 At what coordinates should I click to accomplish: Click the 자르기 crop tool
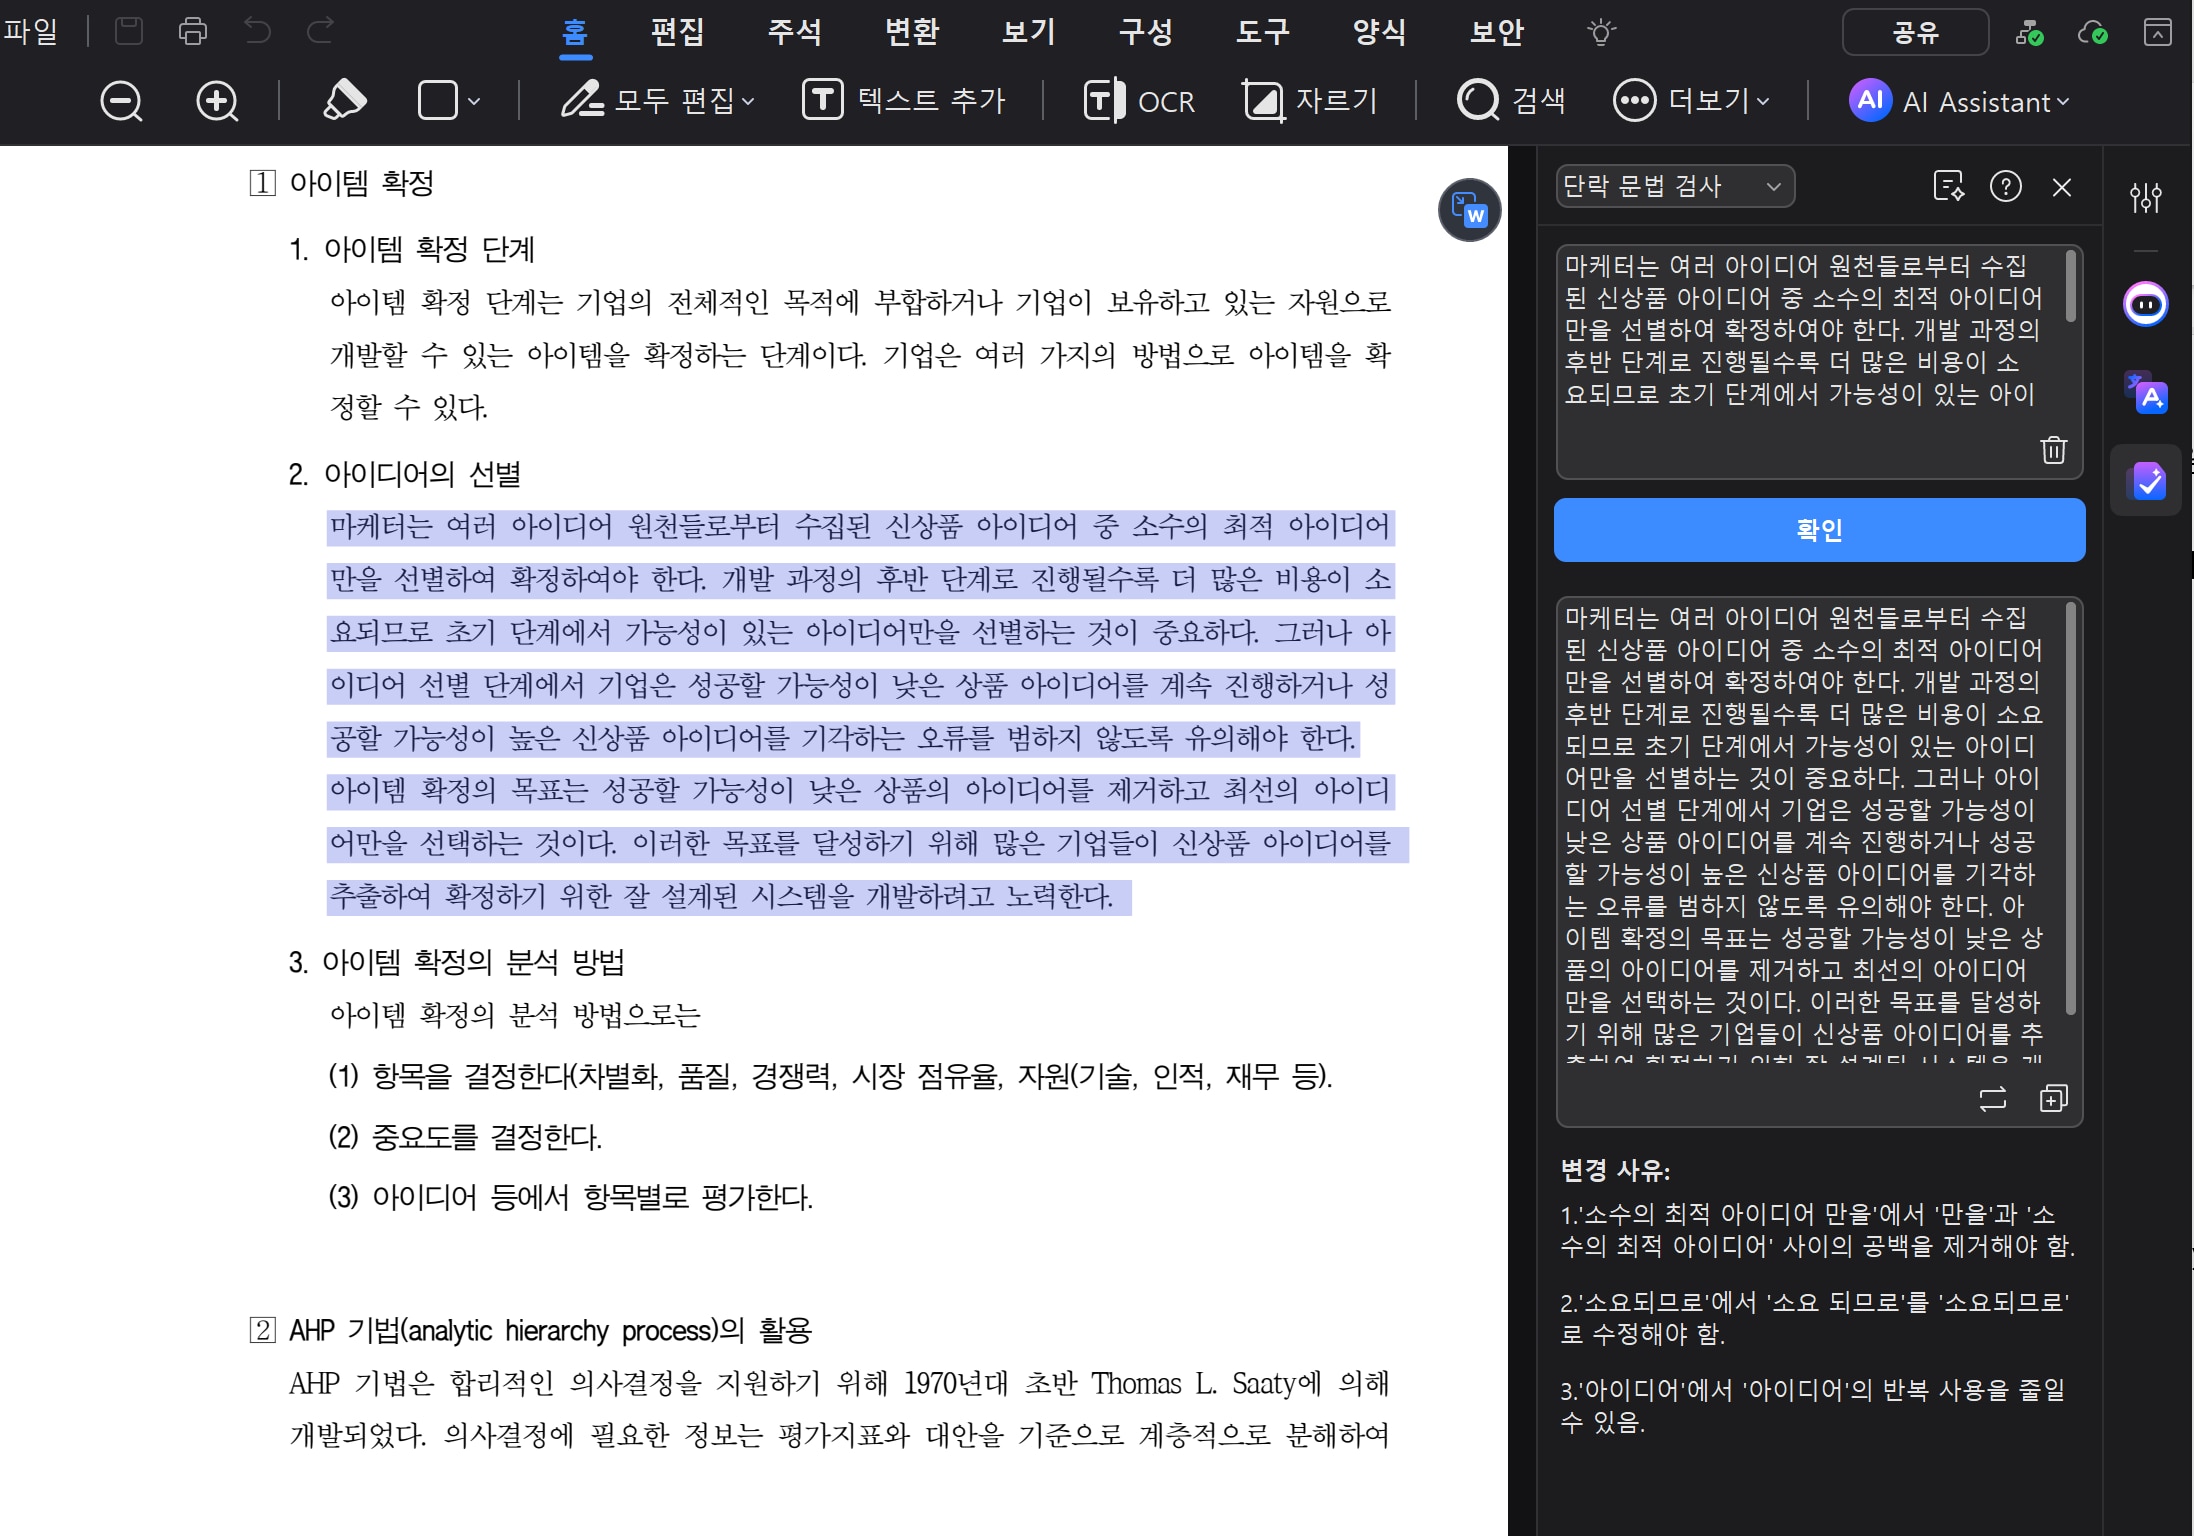1310,101
